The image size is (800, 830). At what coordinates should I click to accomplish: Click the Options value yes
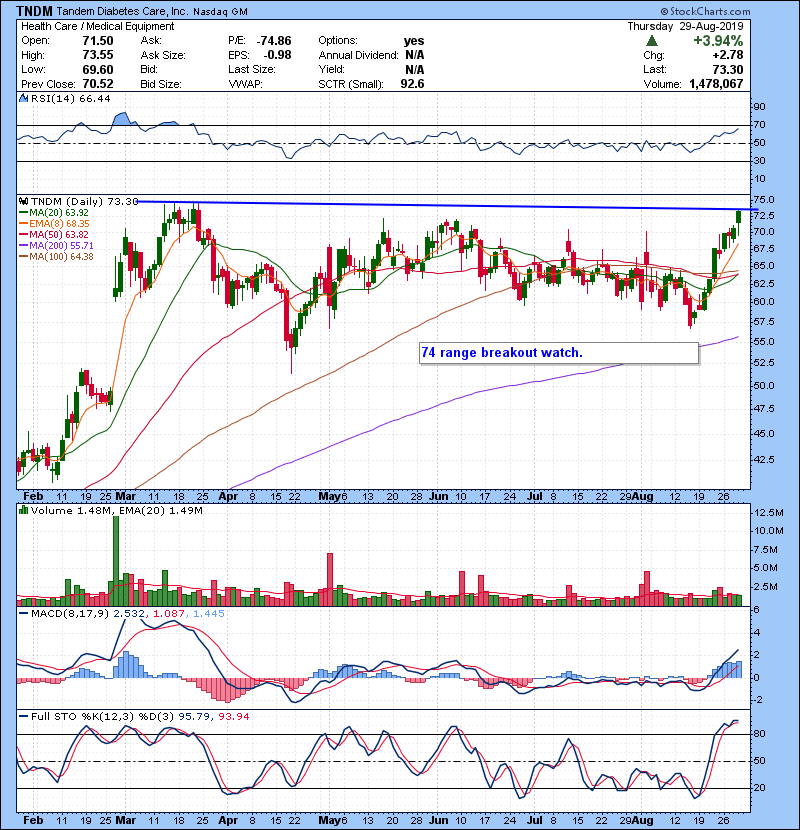click(x=414, y=41)
